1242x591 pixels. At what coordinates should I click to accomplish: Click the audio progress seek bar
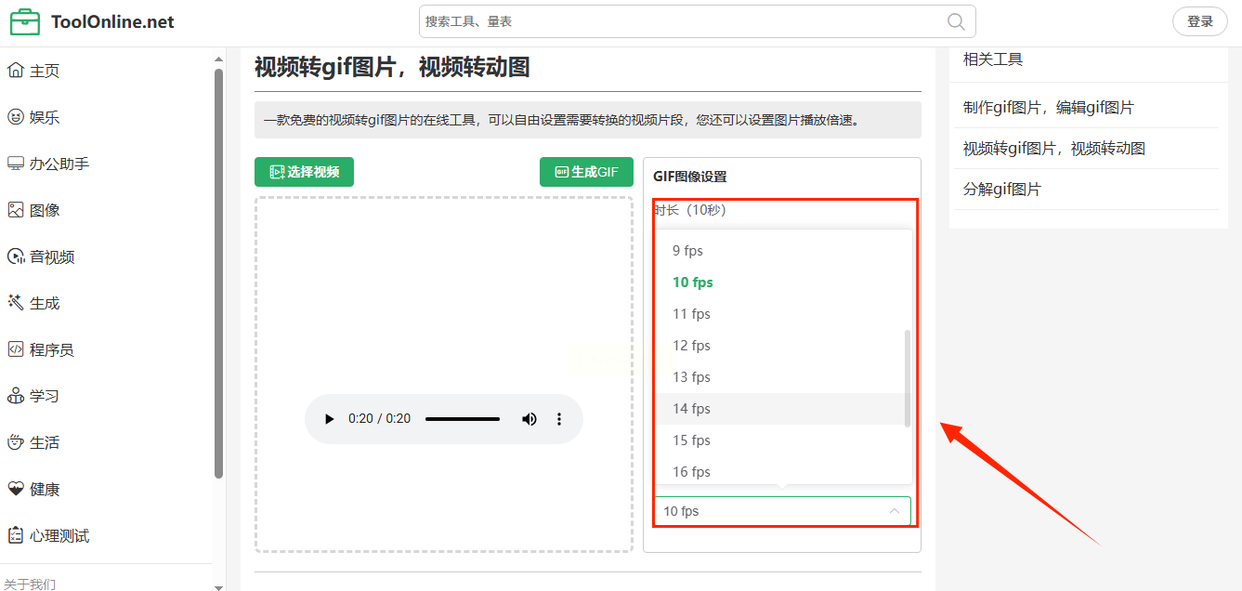(x=462, y=419)
